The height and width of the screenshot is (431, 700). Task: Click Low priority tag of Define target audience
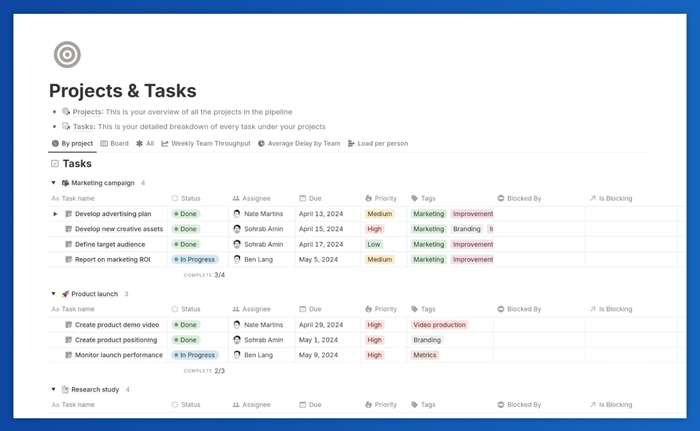coord(374,244)
